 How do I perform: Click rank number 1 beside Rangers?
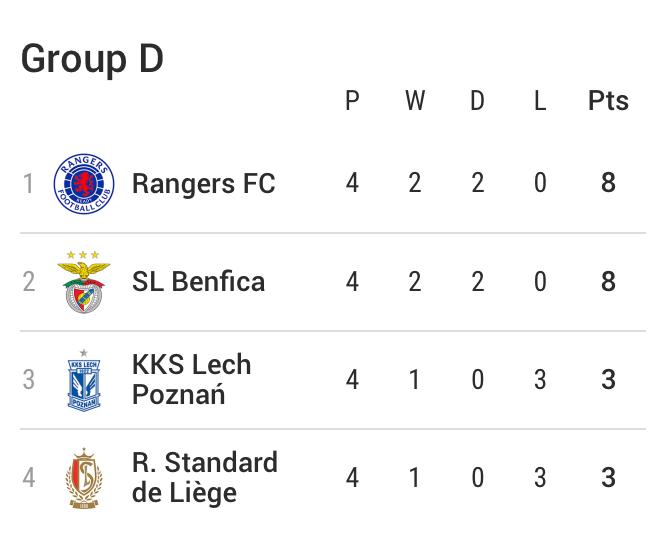28,184
